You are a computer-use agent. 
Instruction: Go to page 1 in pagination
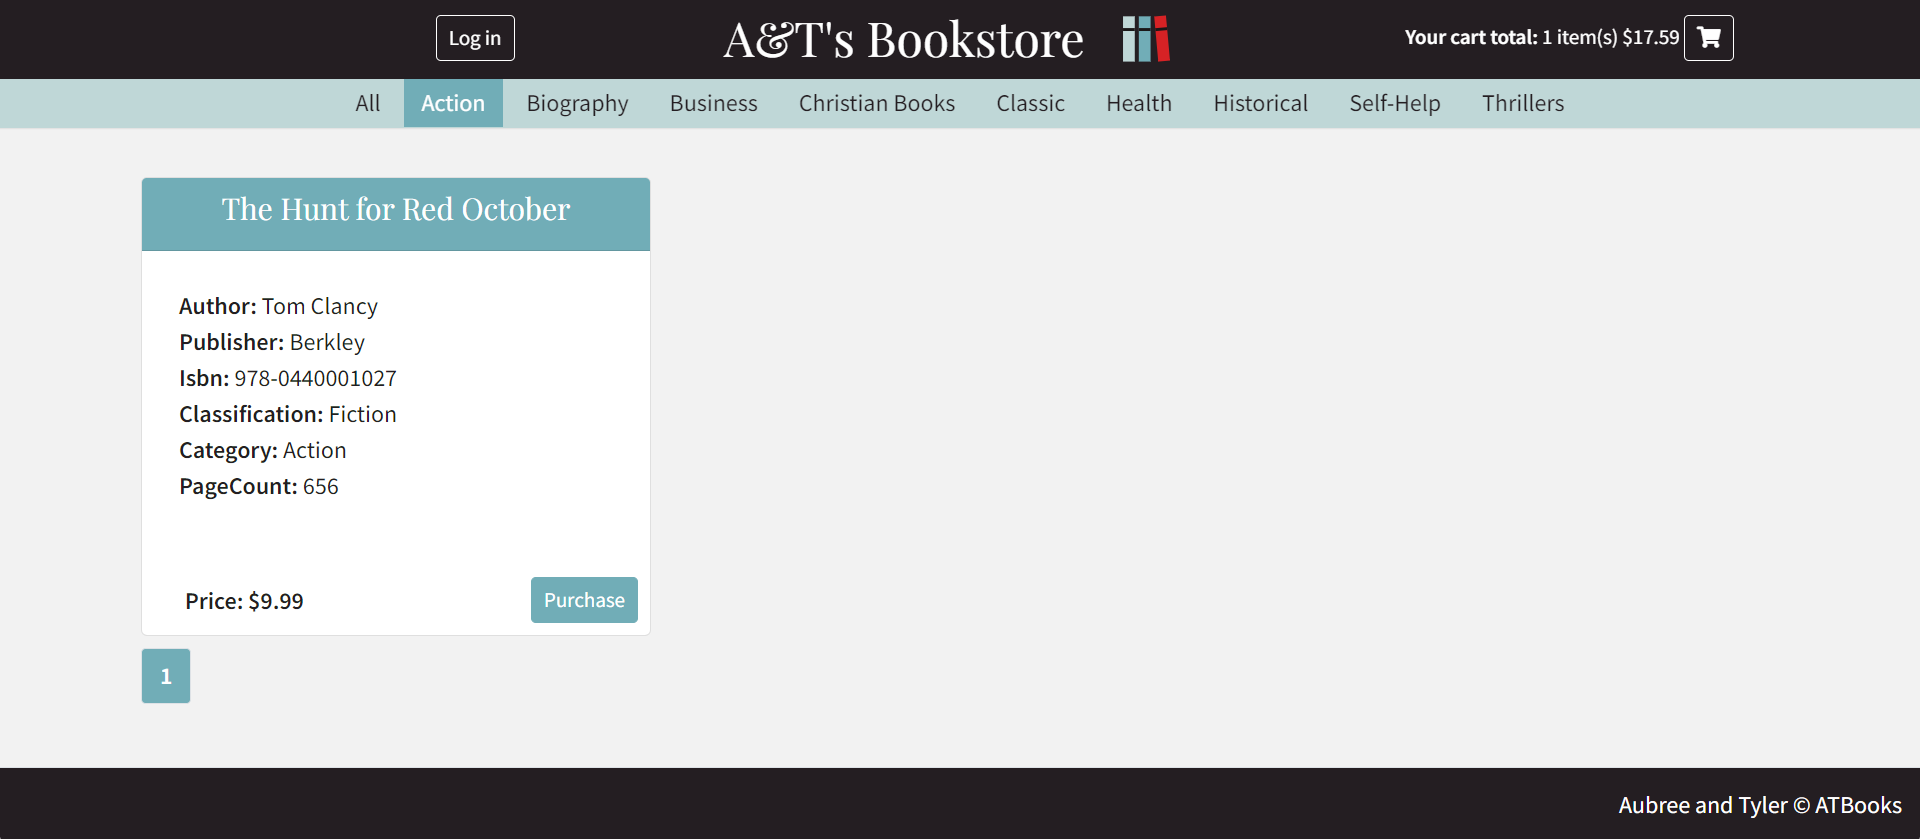(166, 676)
